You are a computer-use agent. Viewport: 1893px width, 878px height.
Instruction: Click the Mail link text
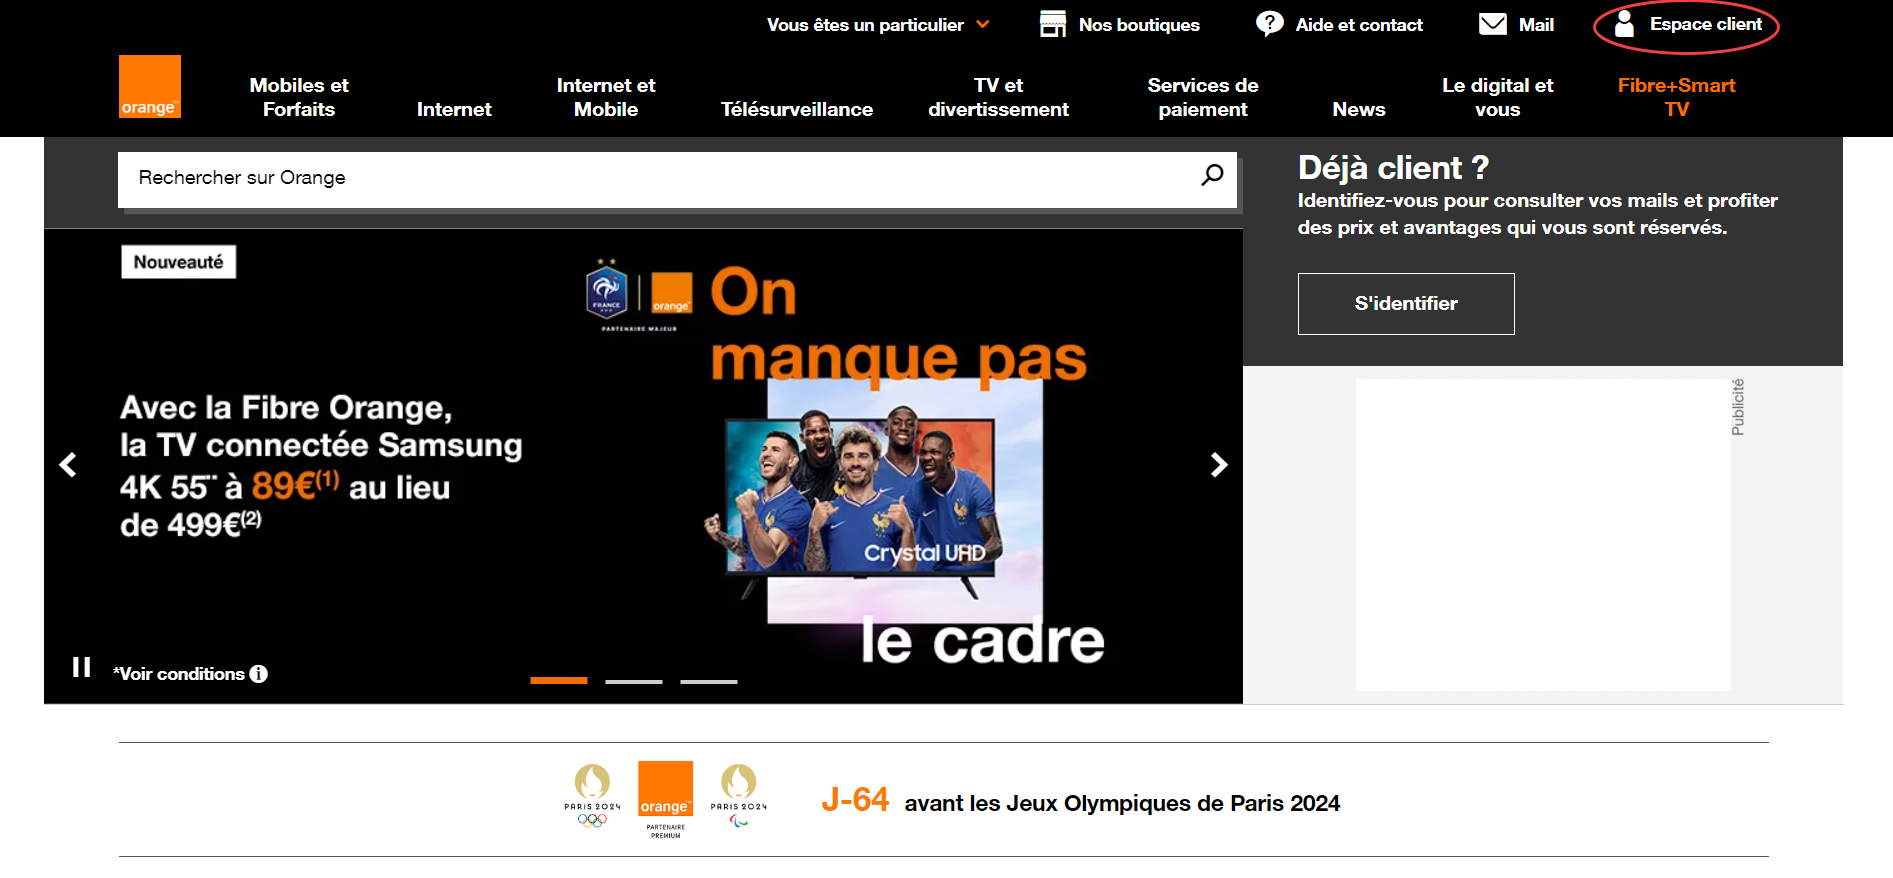(1536, 25)
